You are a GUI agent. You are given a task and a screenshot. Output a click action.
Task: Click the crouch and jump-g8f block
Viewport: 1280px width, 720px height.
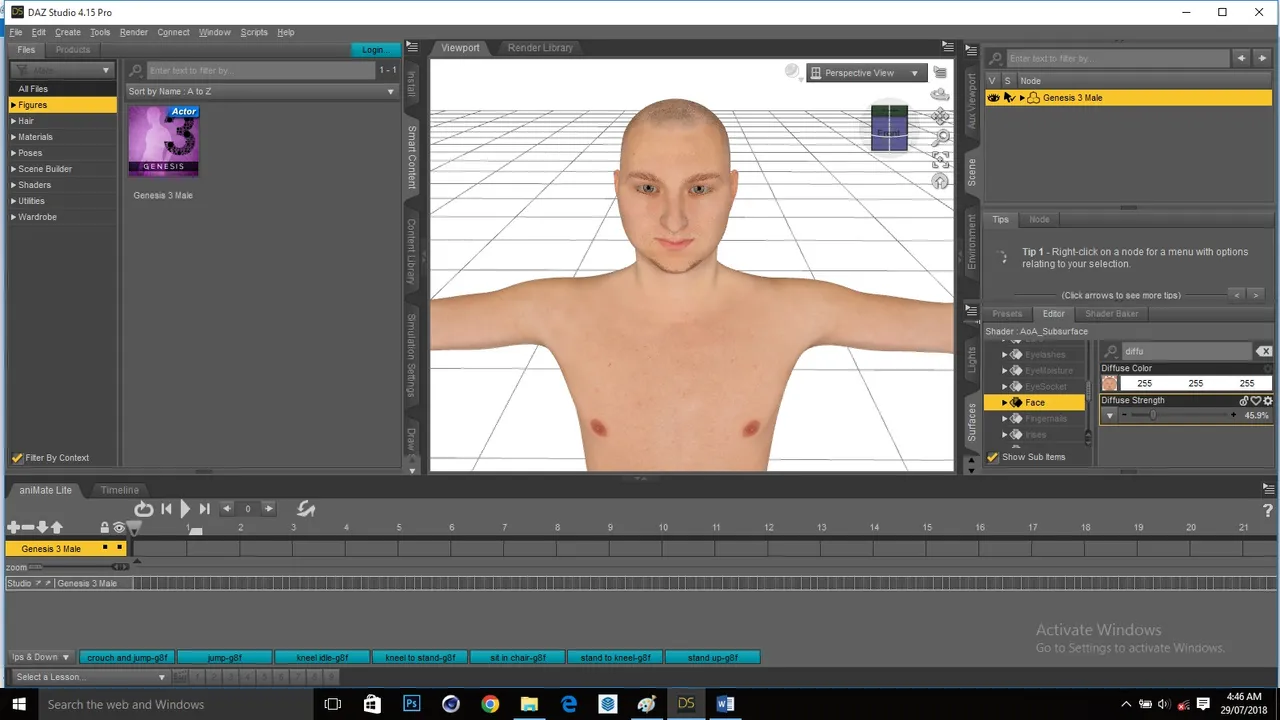click(127, 657)
